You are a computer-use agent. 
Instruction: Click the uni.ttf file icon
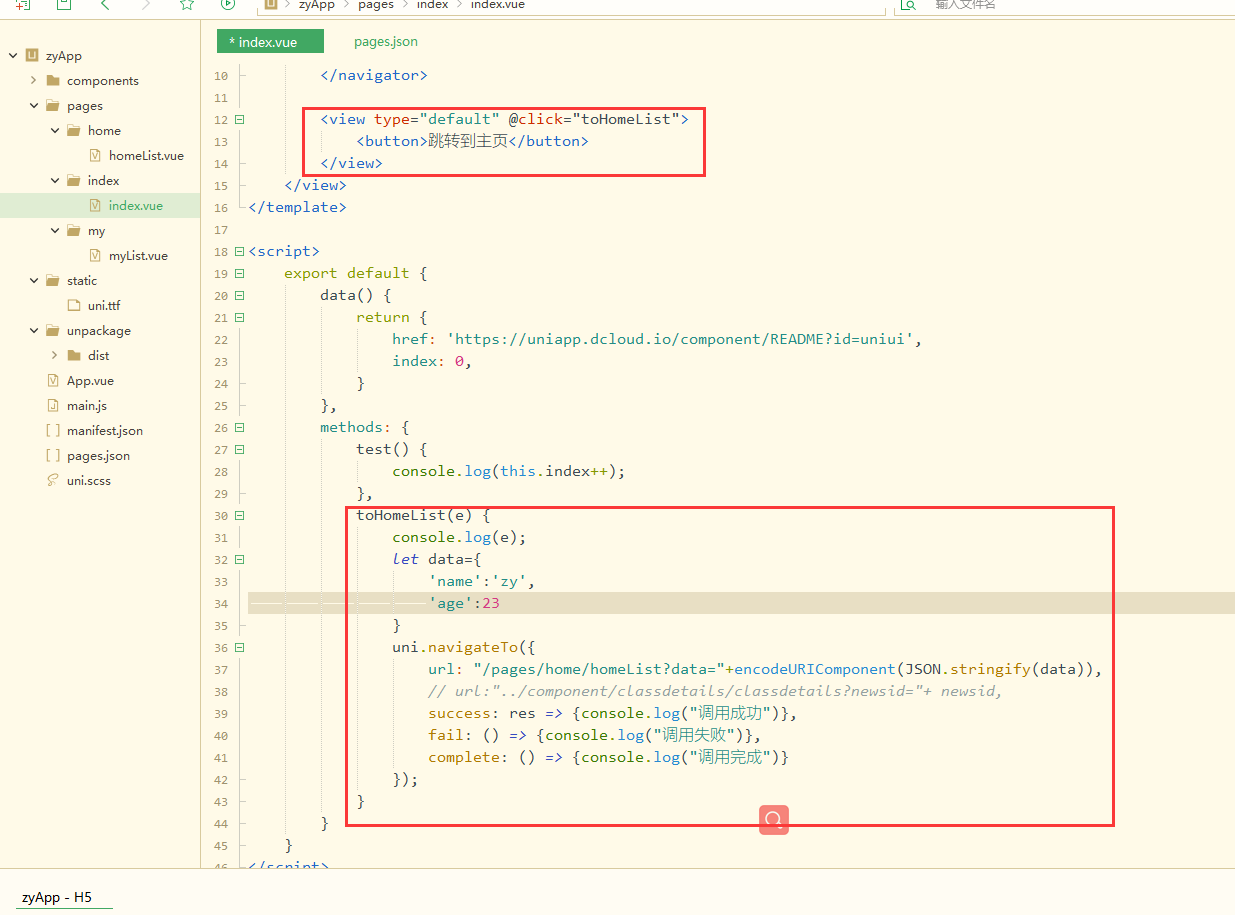74,306
